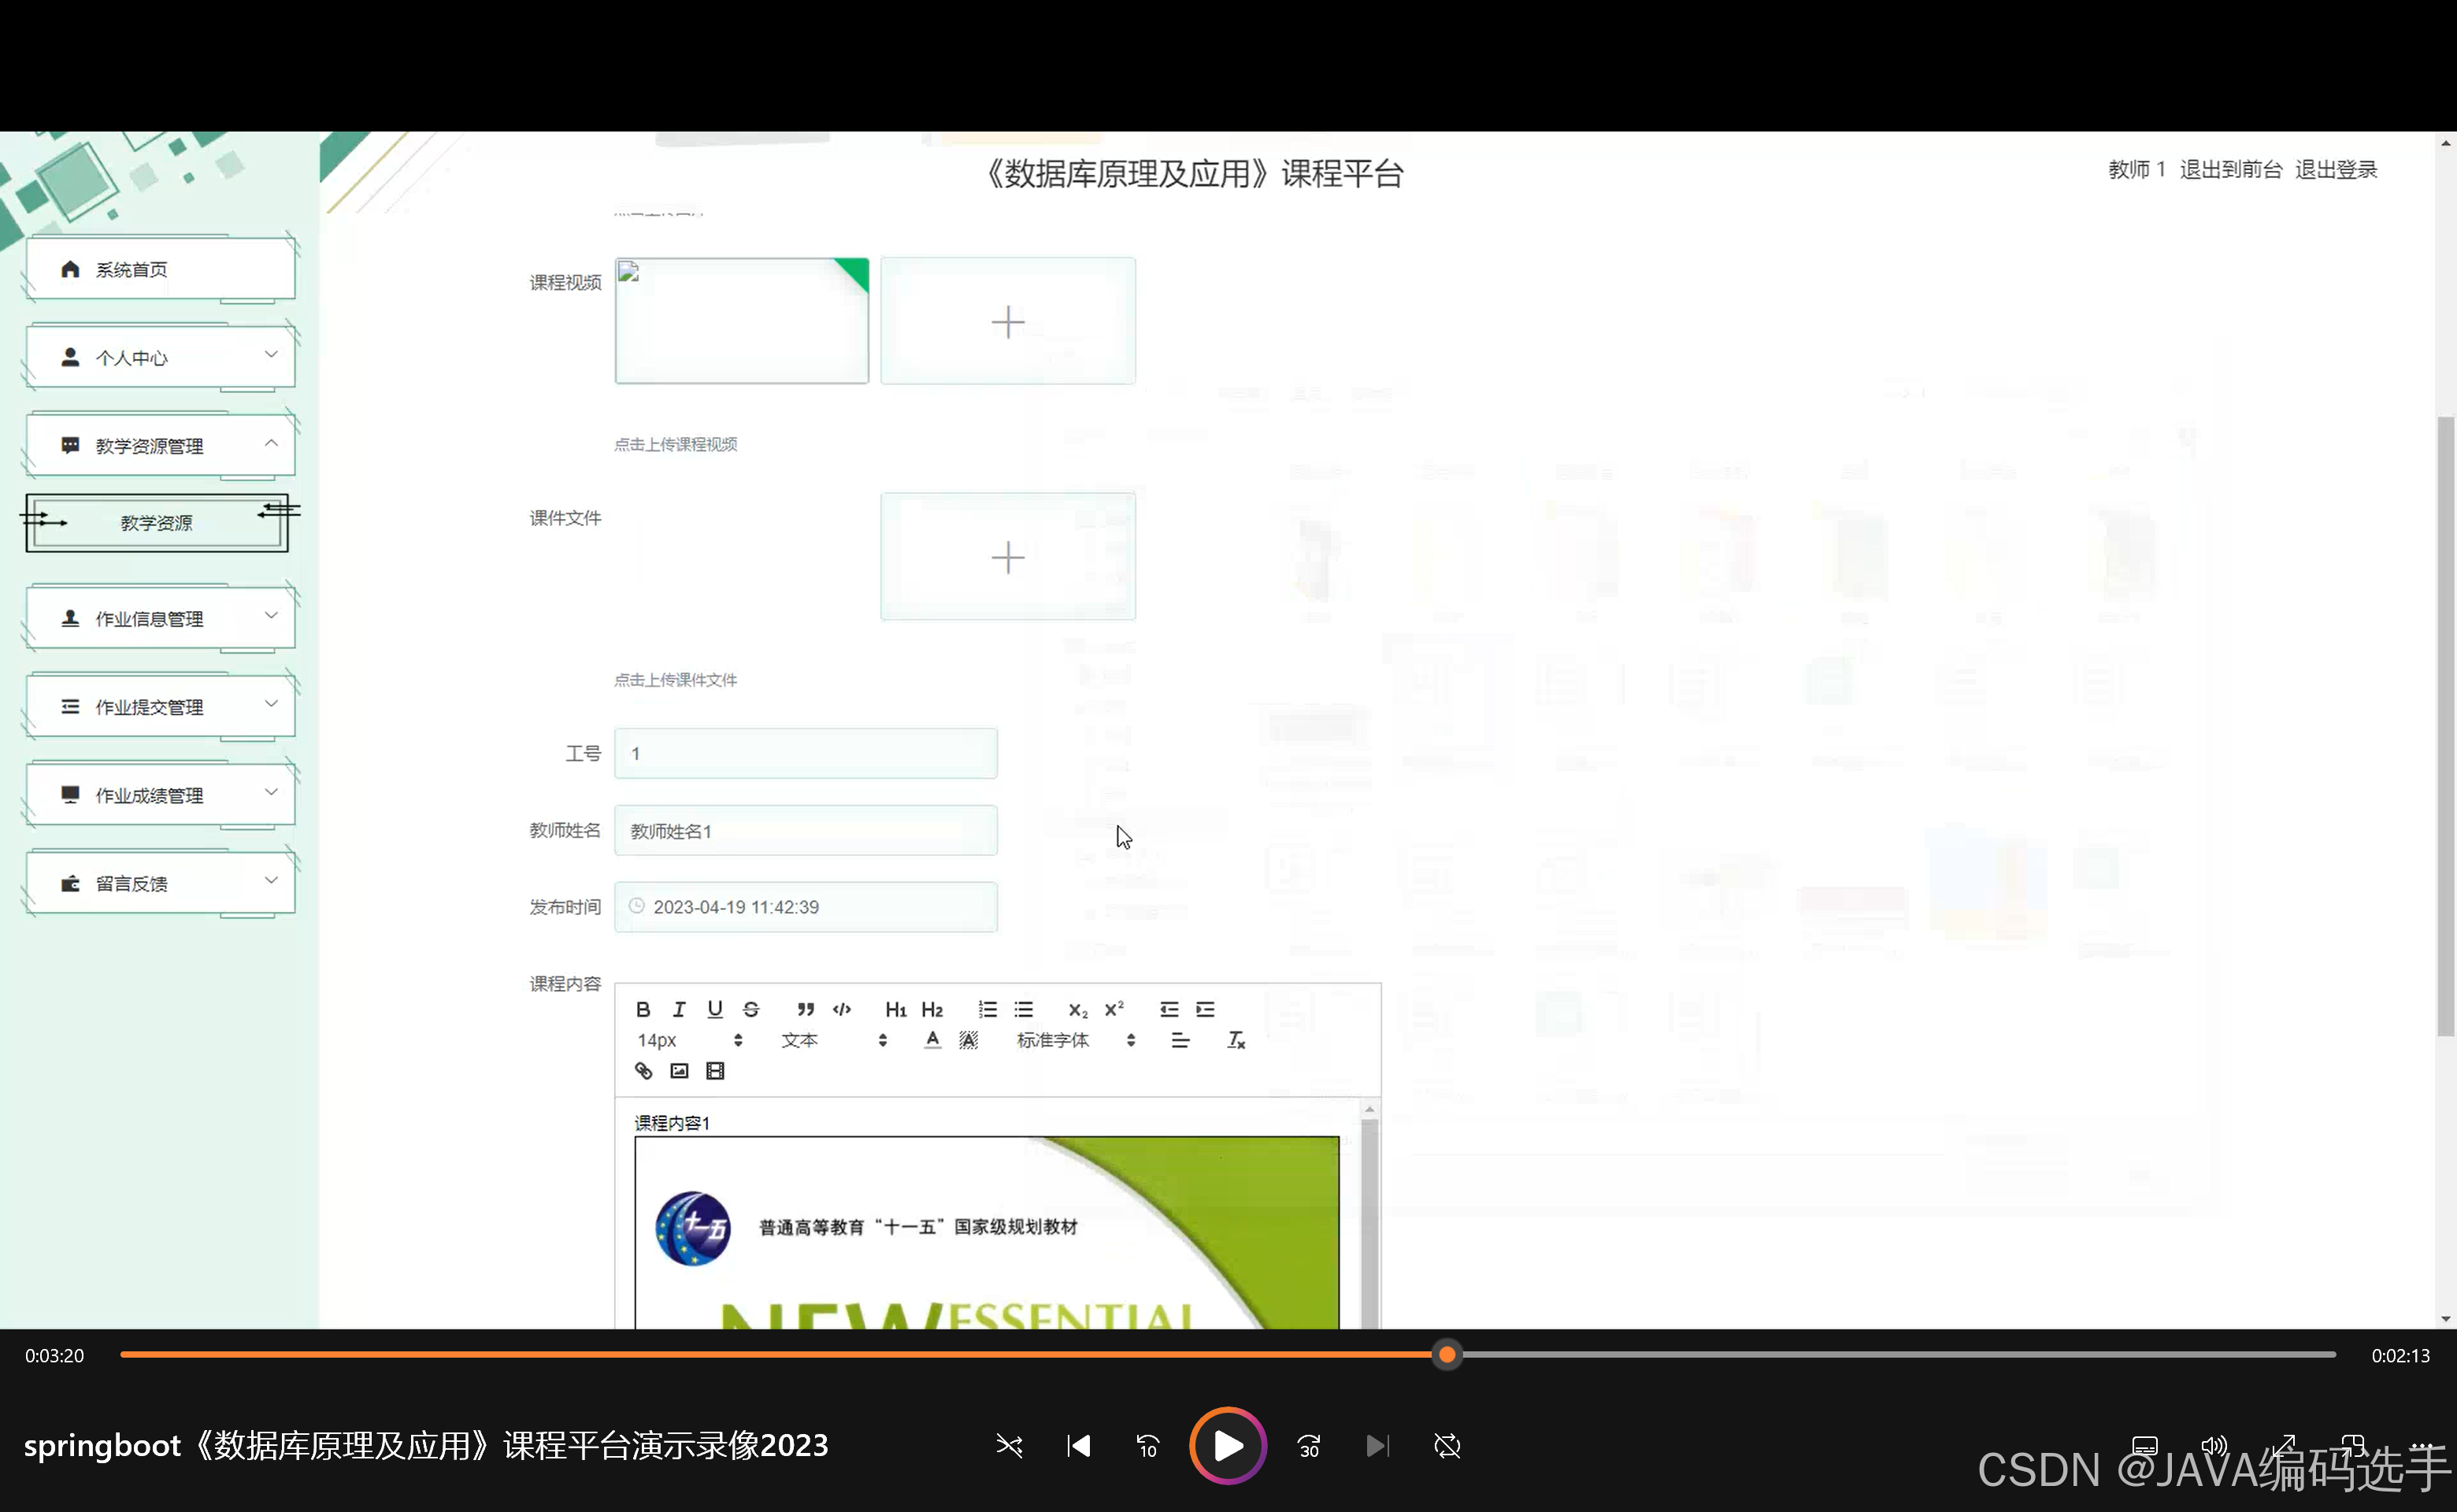Apply Heading 1 style (H1)

(896, 1009)
